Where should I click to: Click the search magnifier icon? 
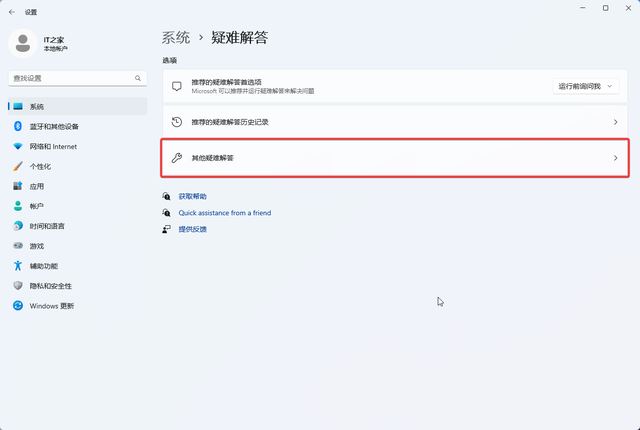click(138, 78)
